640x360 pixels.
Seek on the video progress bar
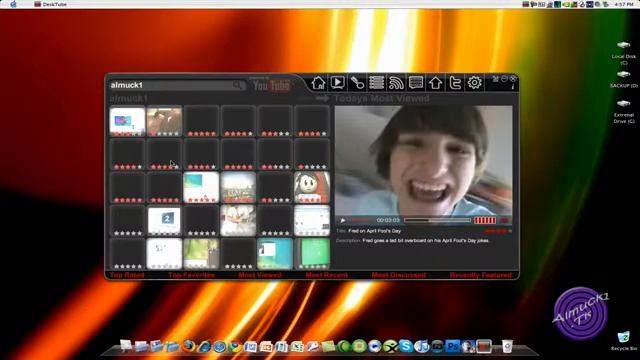pos(437,220)
